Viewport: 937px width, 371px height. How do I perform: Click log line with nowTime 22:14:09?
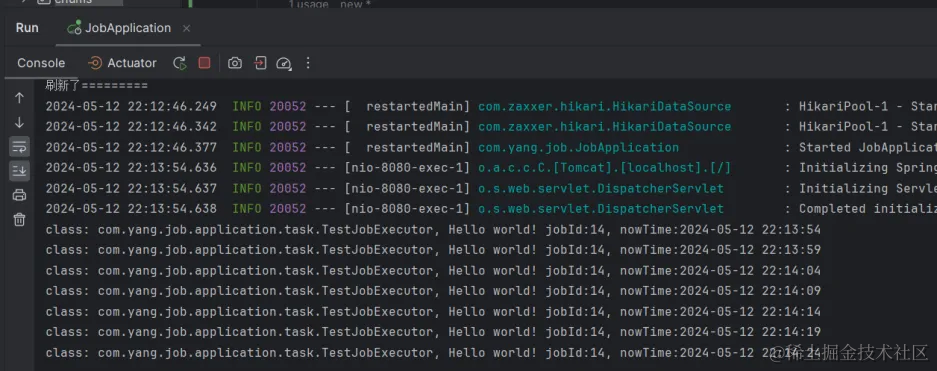click(x=433, y=291)
